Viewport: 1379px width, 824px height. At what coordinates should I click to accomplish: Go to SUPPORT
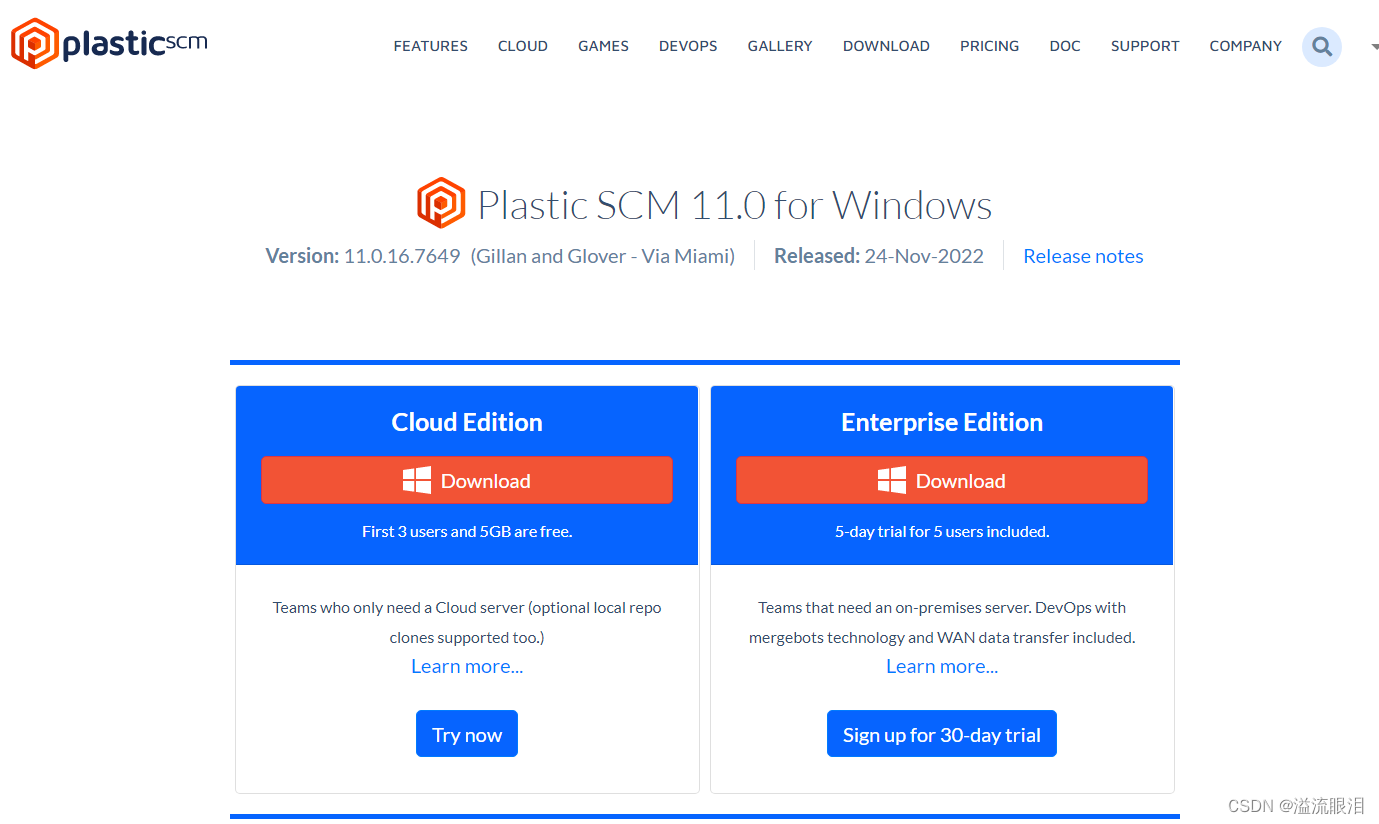click(x=1145, y=46)
